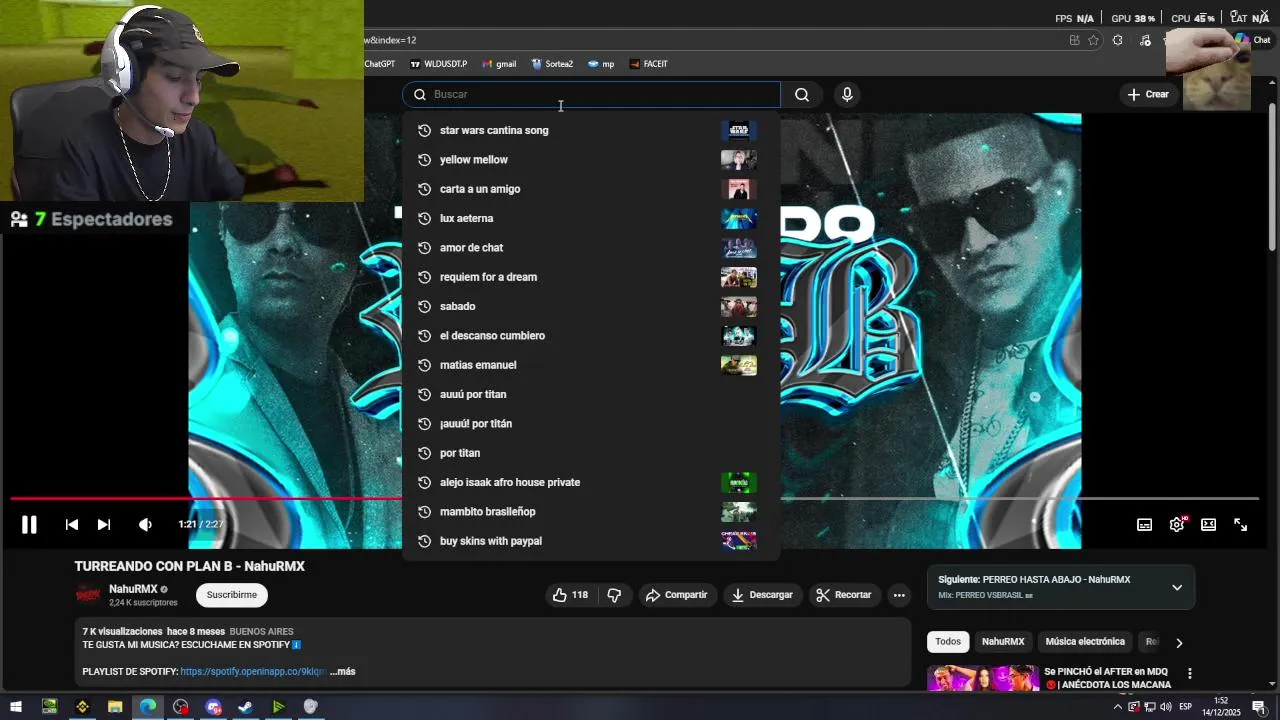Select 'el descanso cumbiero' suggestion
This screenshot has height=720, width=1280.
[x=591, y=336]
